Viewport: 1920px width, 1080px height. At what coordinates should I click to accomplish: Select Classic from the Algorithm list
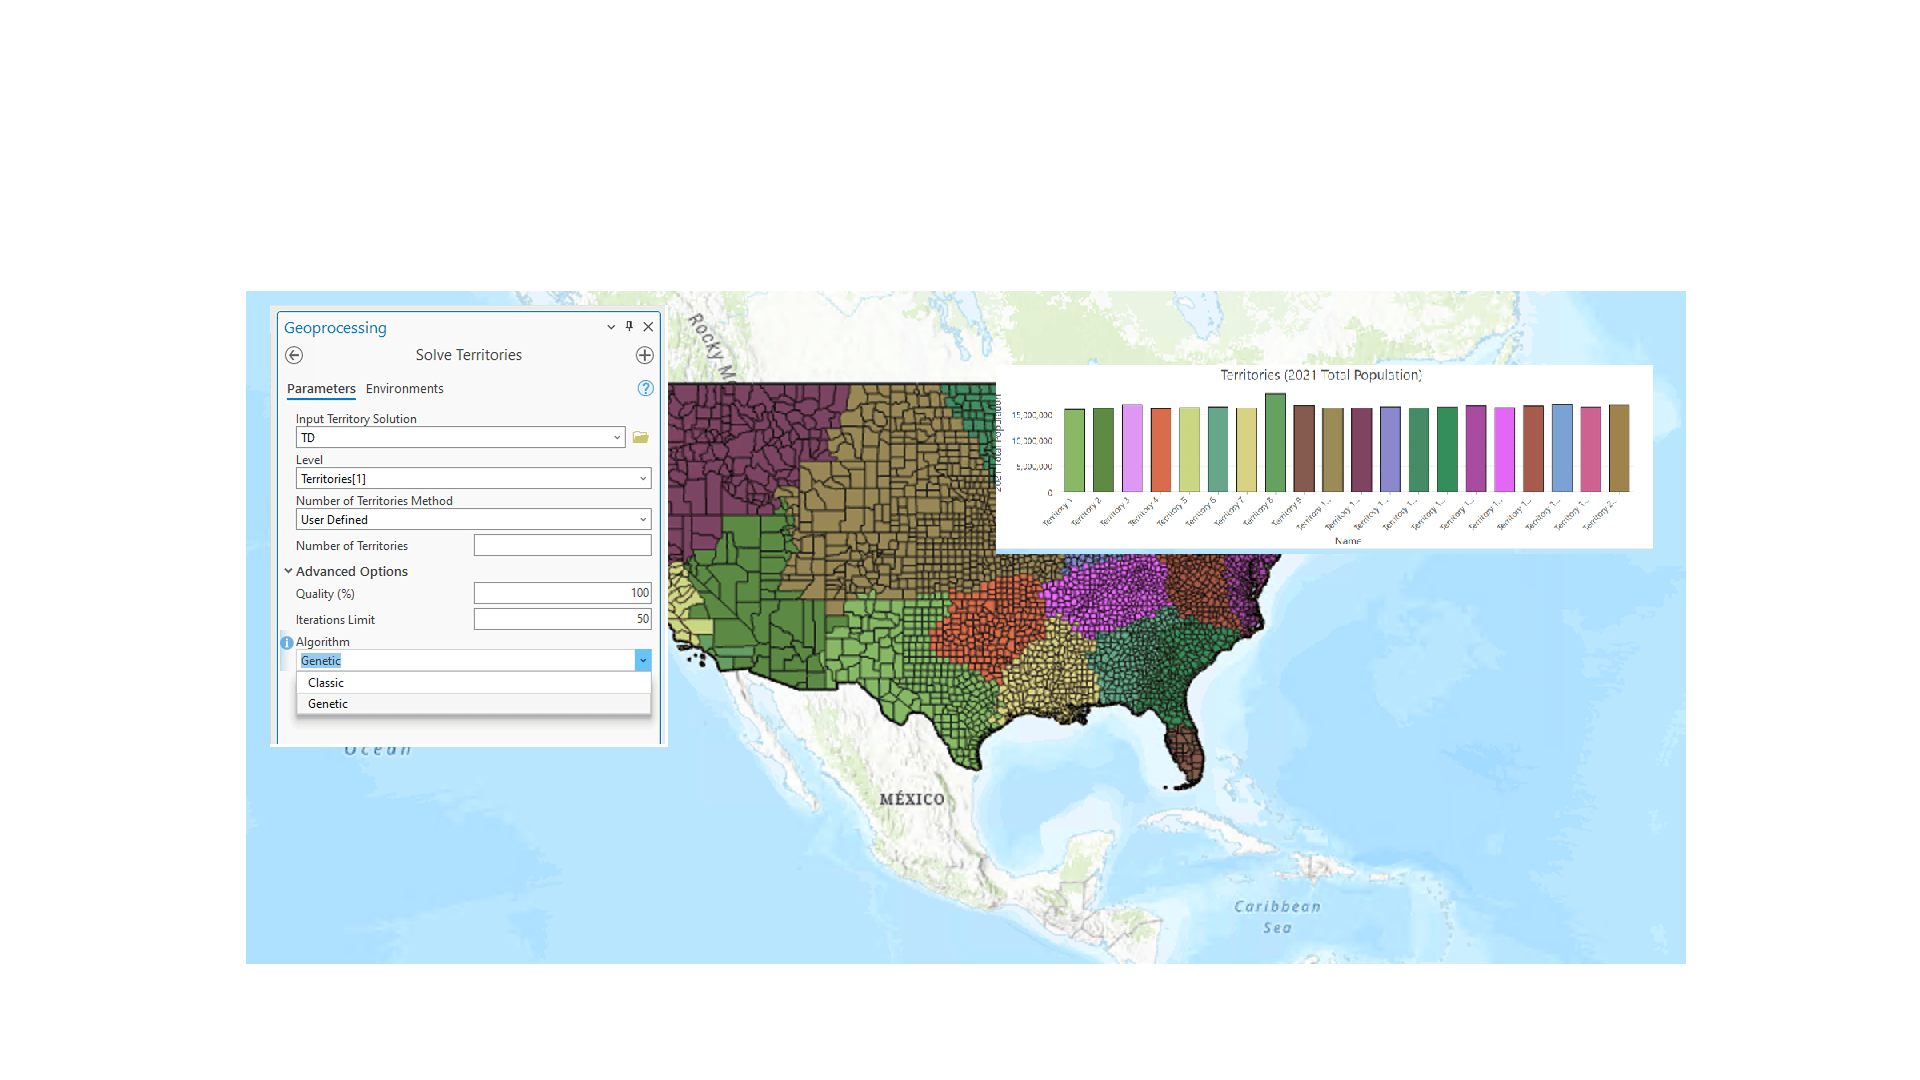pyautogui.click(x=325, y=682)
